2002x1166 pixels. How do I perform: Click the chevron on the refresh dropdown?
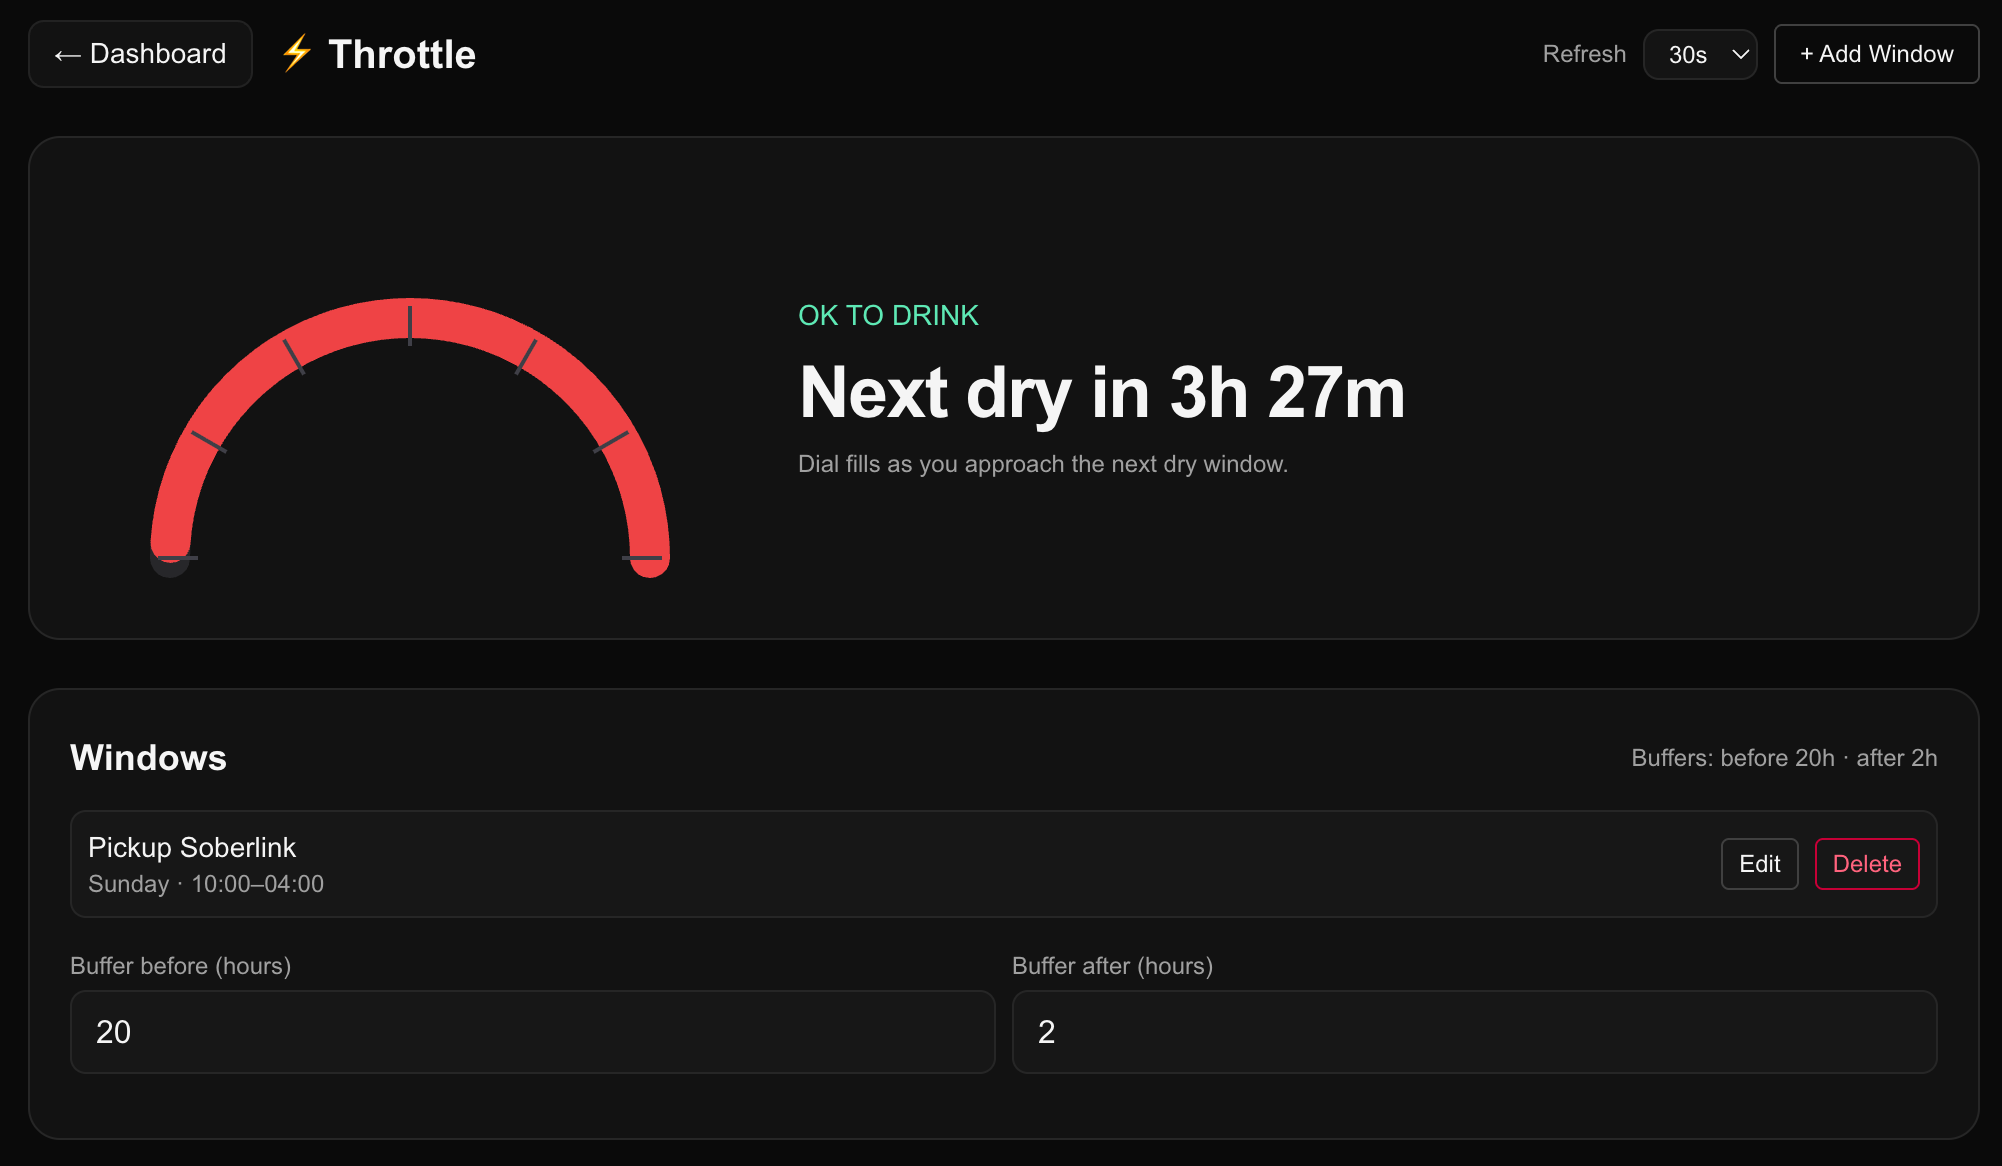[x=1740, y=54]
